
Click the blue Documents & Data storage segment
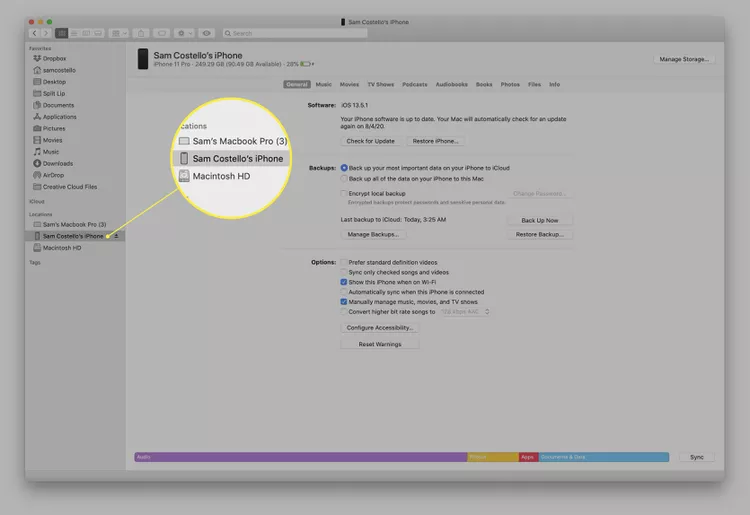(x=604, y=457)
